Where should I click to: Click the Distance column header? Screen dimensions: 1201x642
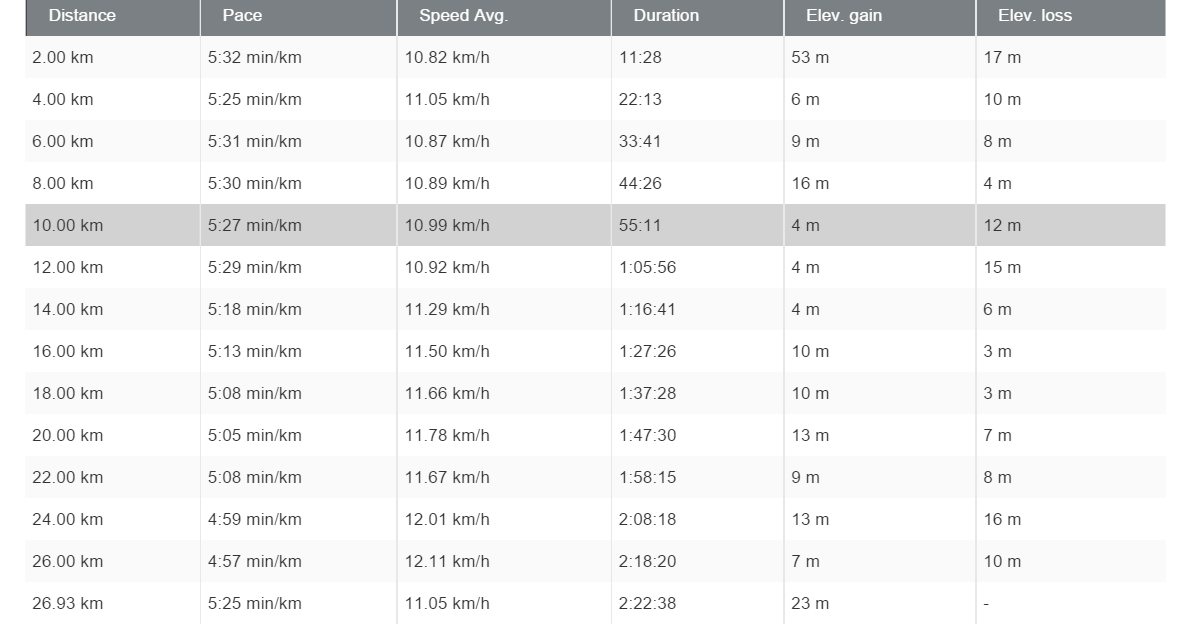tap(82, 16)
